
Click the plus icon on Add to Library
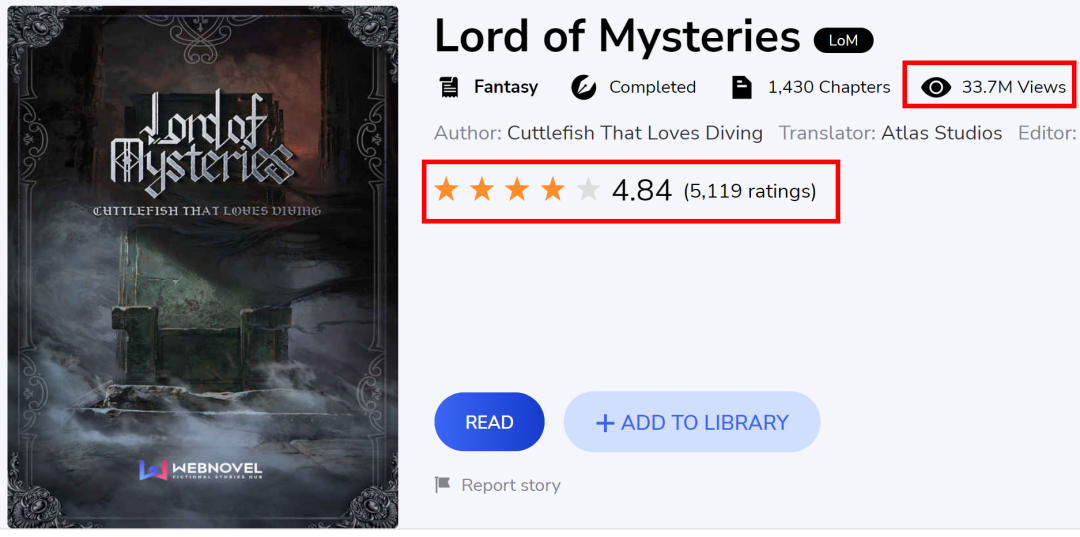(x=605, y=423)
